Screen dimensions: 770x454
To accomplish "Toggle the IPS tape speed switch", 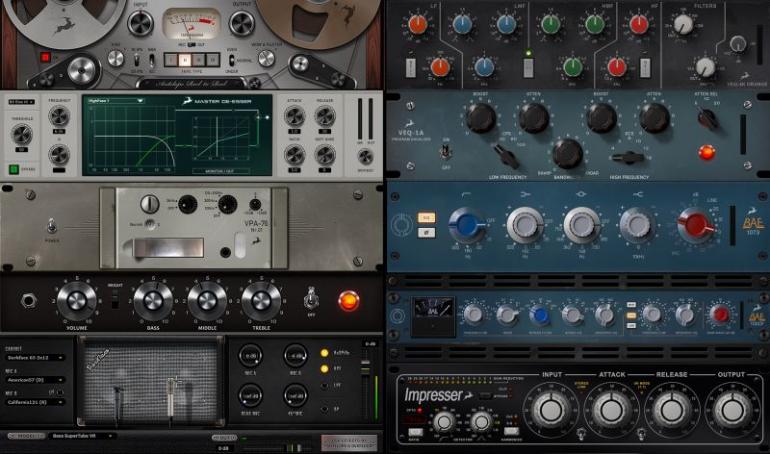I will 137,60.
